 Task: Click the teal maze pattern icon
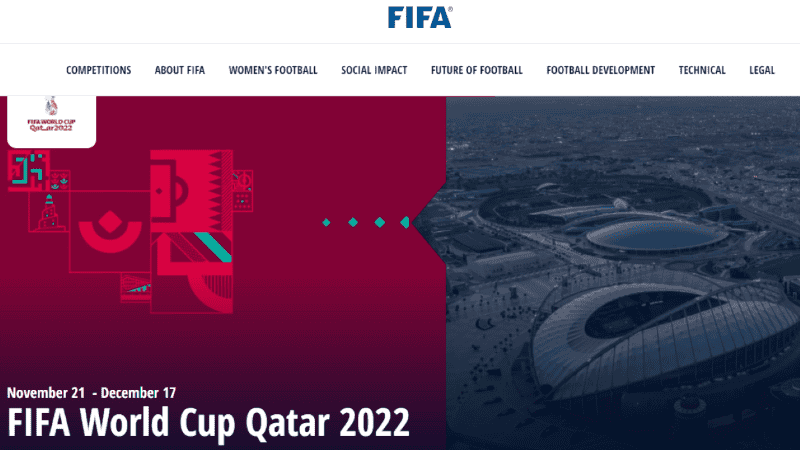(27, 169)
